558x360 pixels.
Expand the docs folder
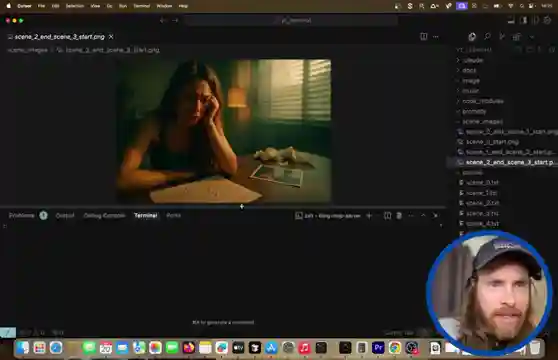pos(469,70)
